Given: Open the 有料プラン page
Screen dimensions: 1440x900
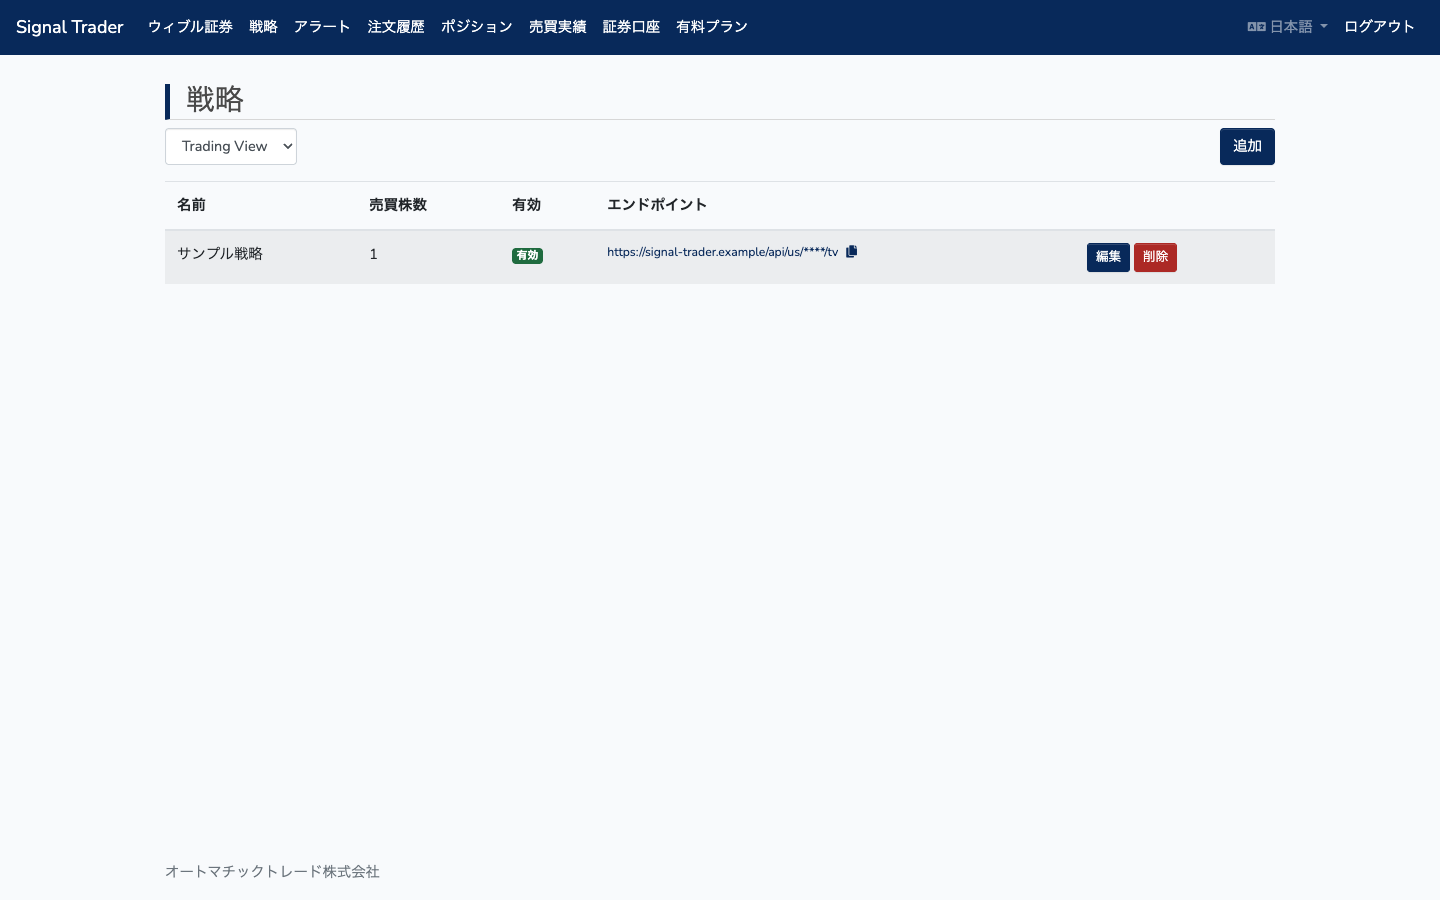Looking at the screenshot, I should pos(712,27).
